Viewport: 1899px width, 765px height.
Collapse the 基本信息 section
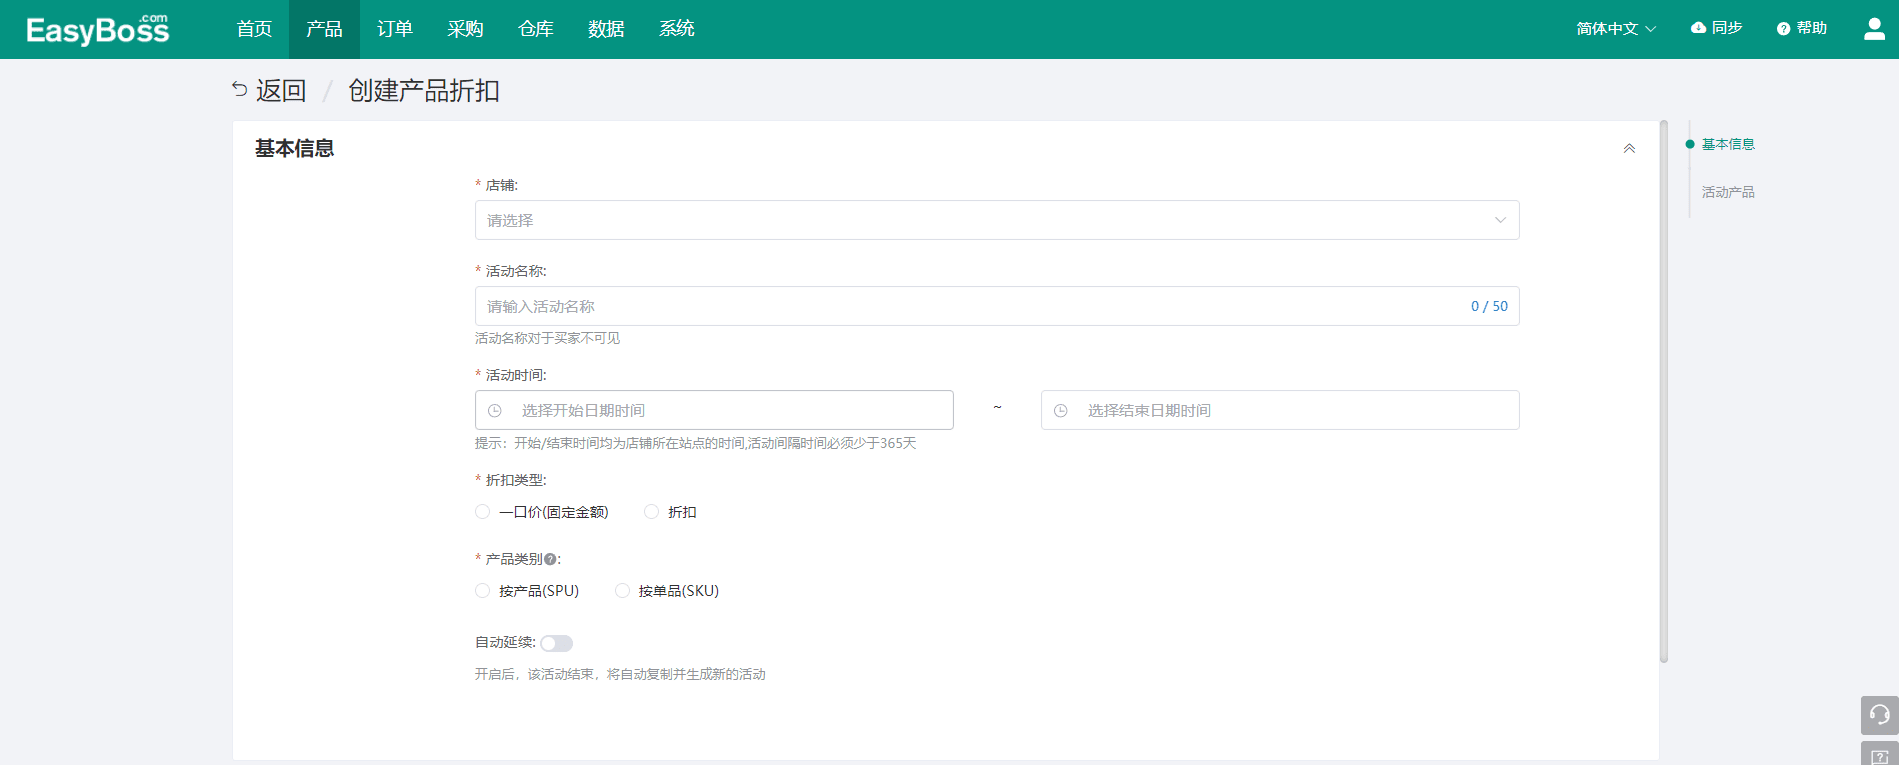[x=1629, y=149]
